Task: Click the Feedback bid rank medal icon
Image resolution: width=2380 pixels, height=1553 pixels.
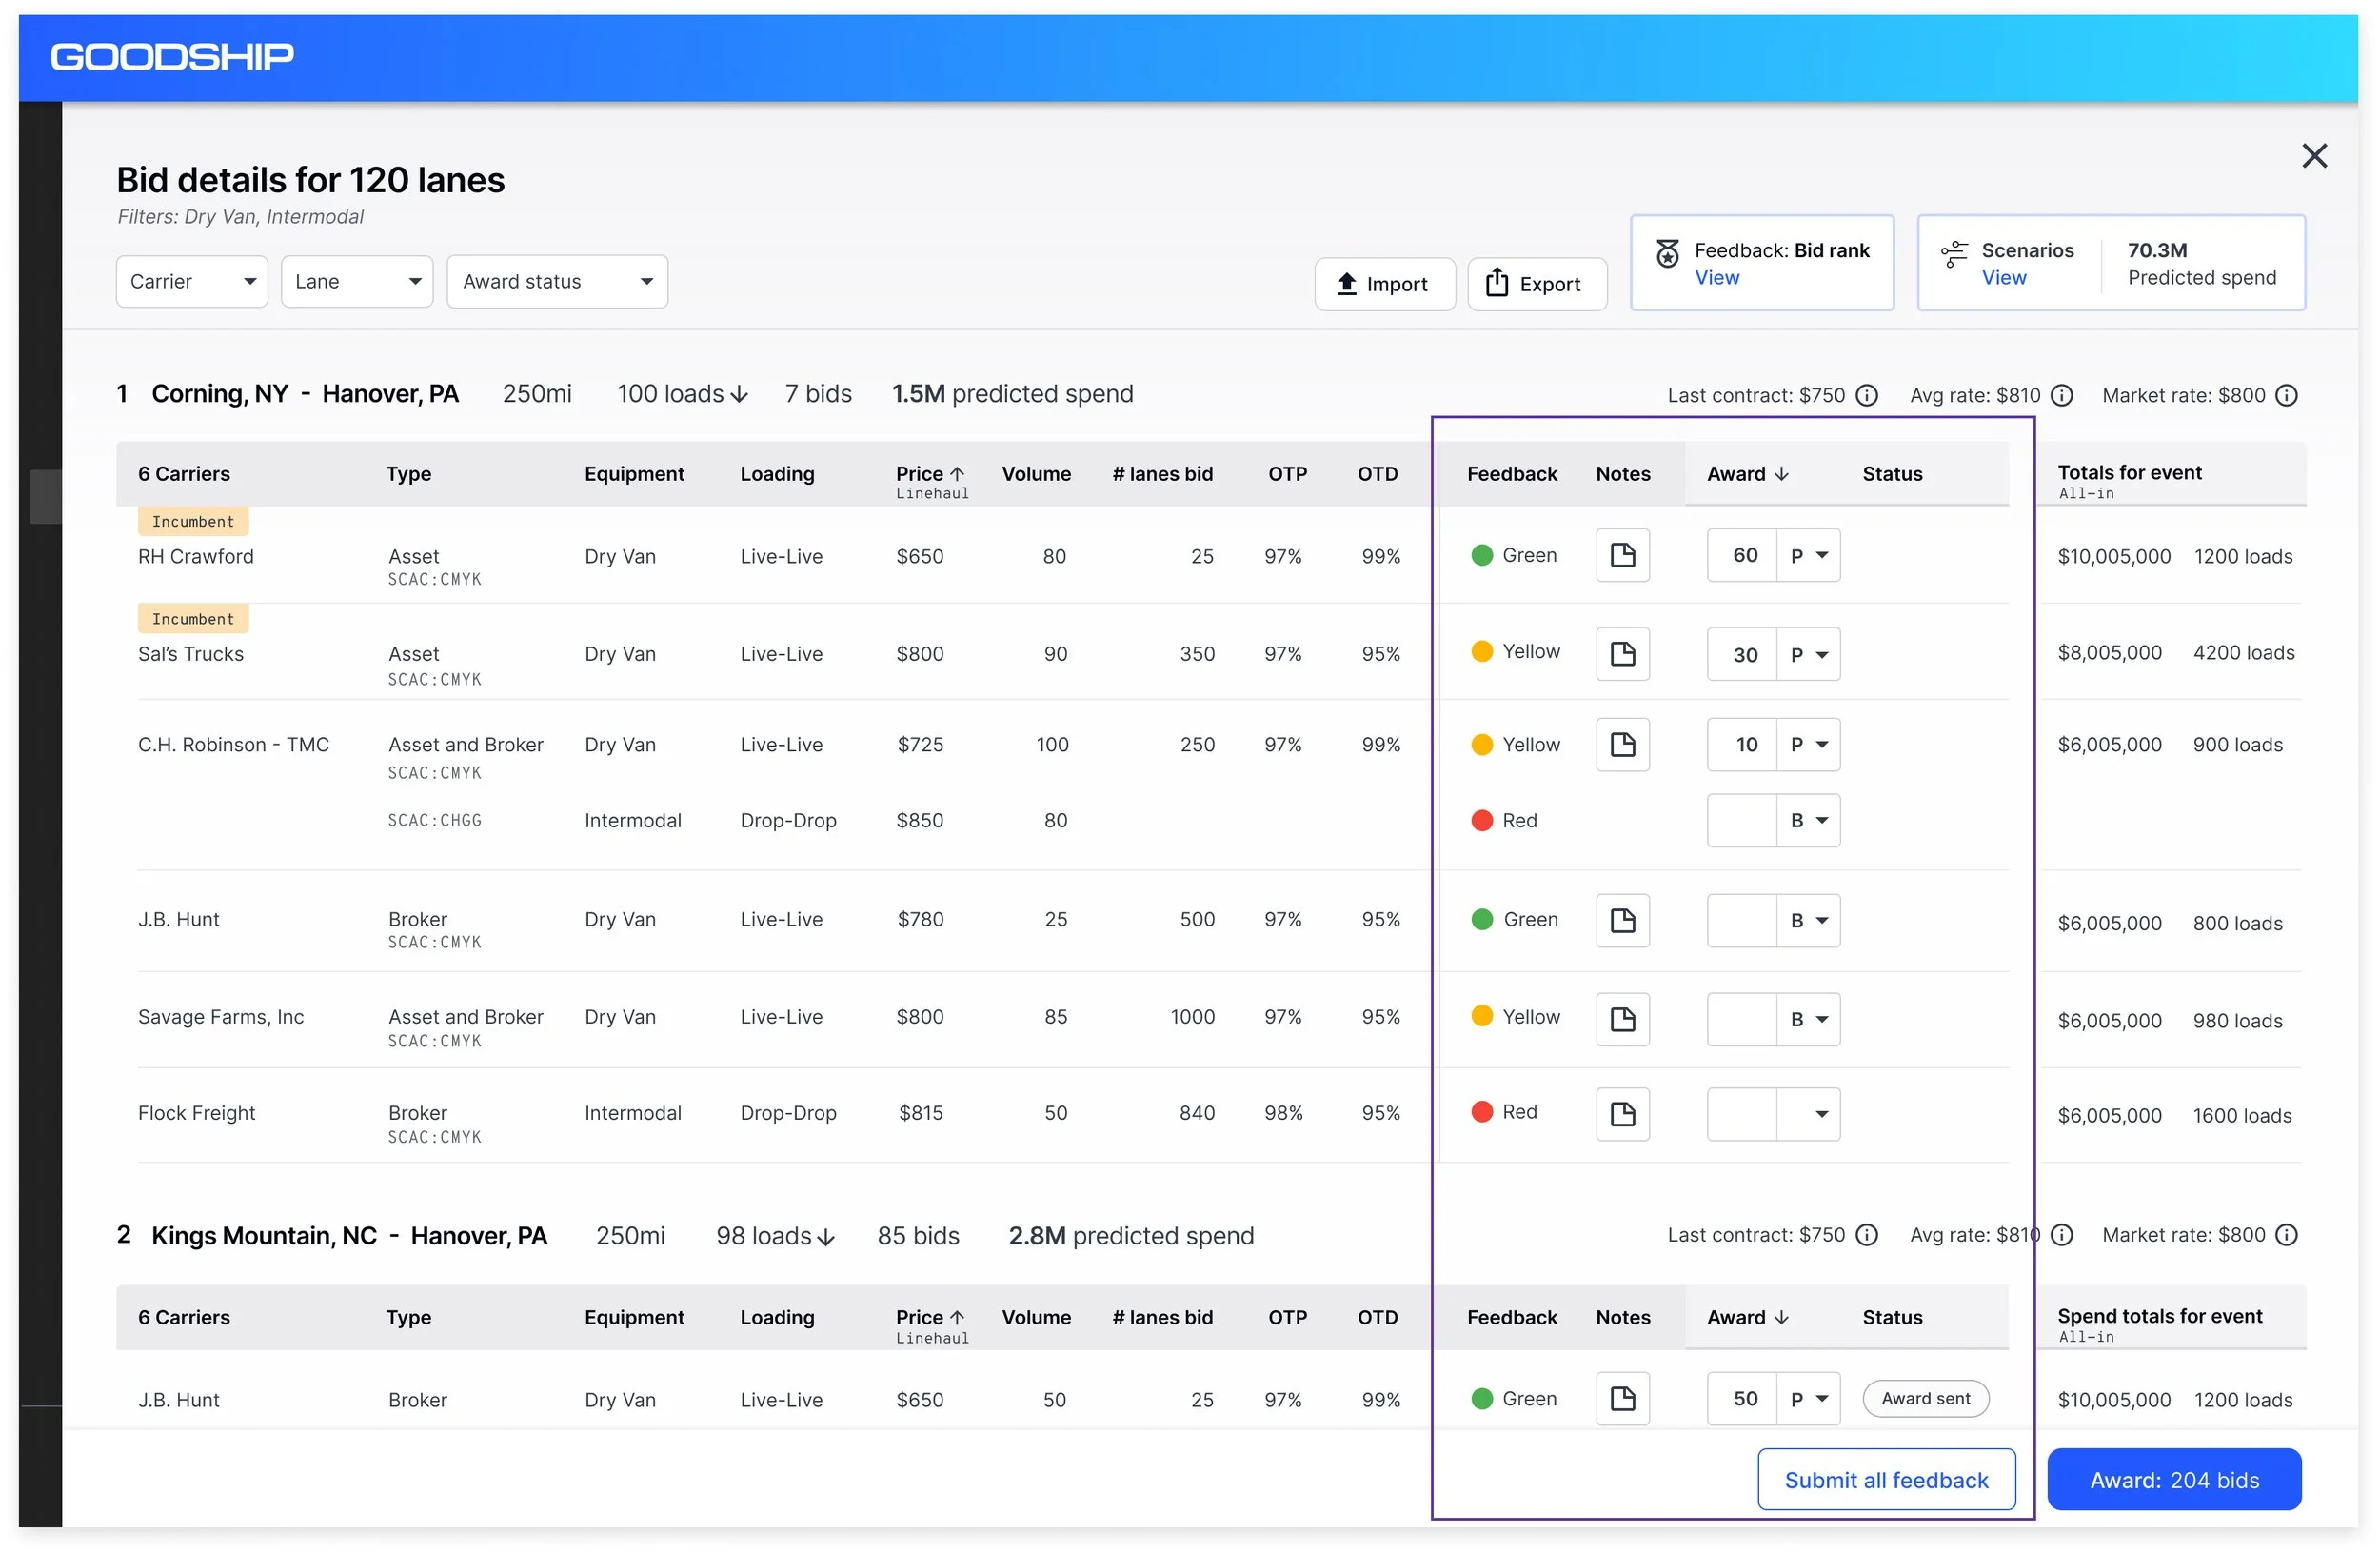Action: tap(1667, 253)
